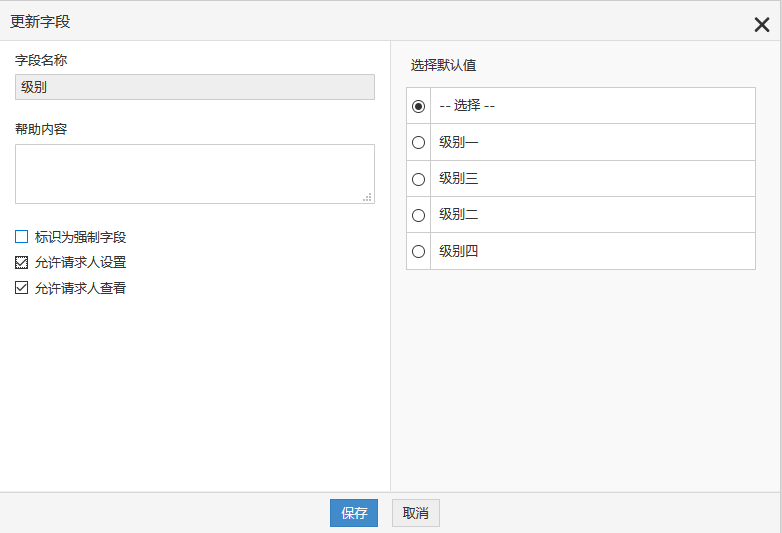
Task: Select the "-- 选择 --" radio button
Action: 419,106
